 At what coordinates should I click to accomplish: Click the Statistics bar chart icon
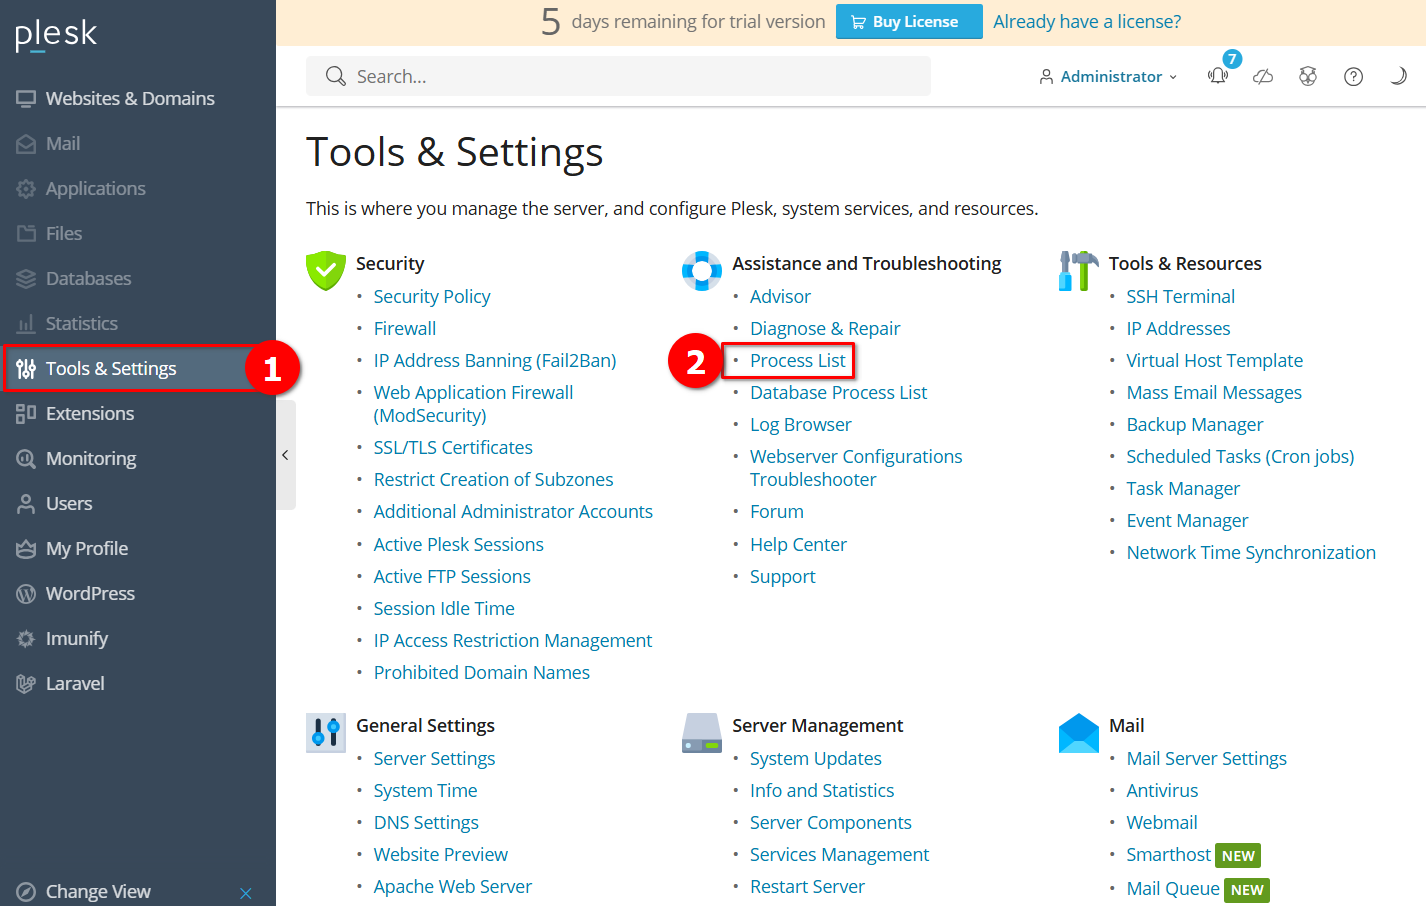coord(26,324)
